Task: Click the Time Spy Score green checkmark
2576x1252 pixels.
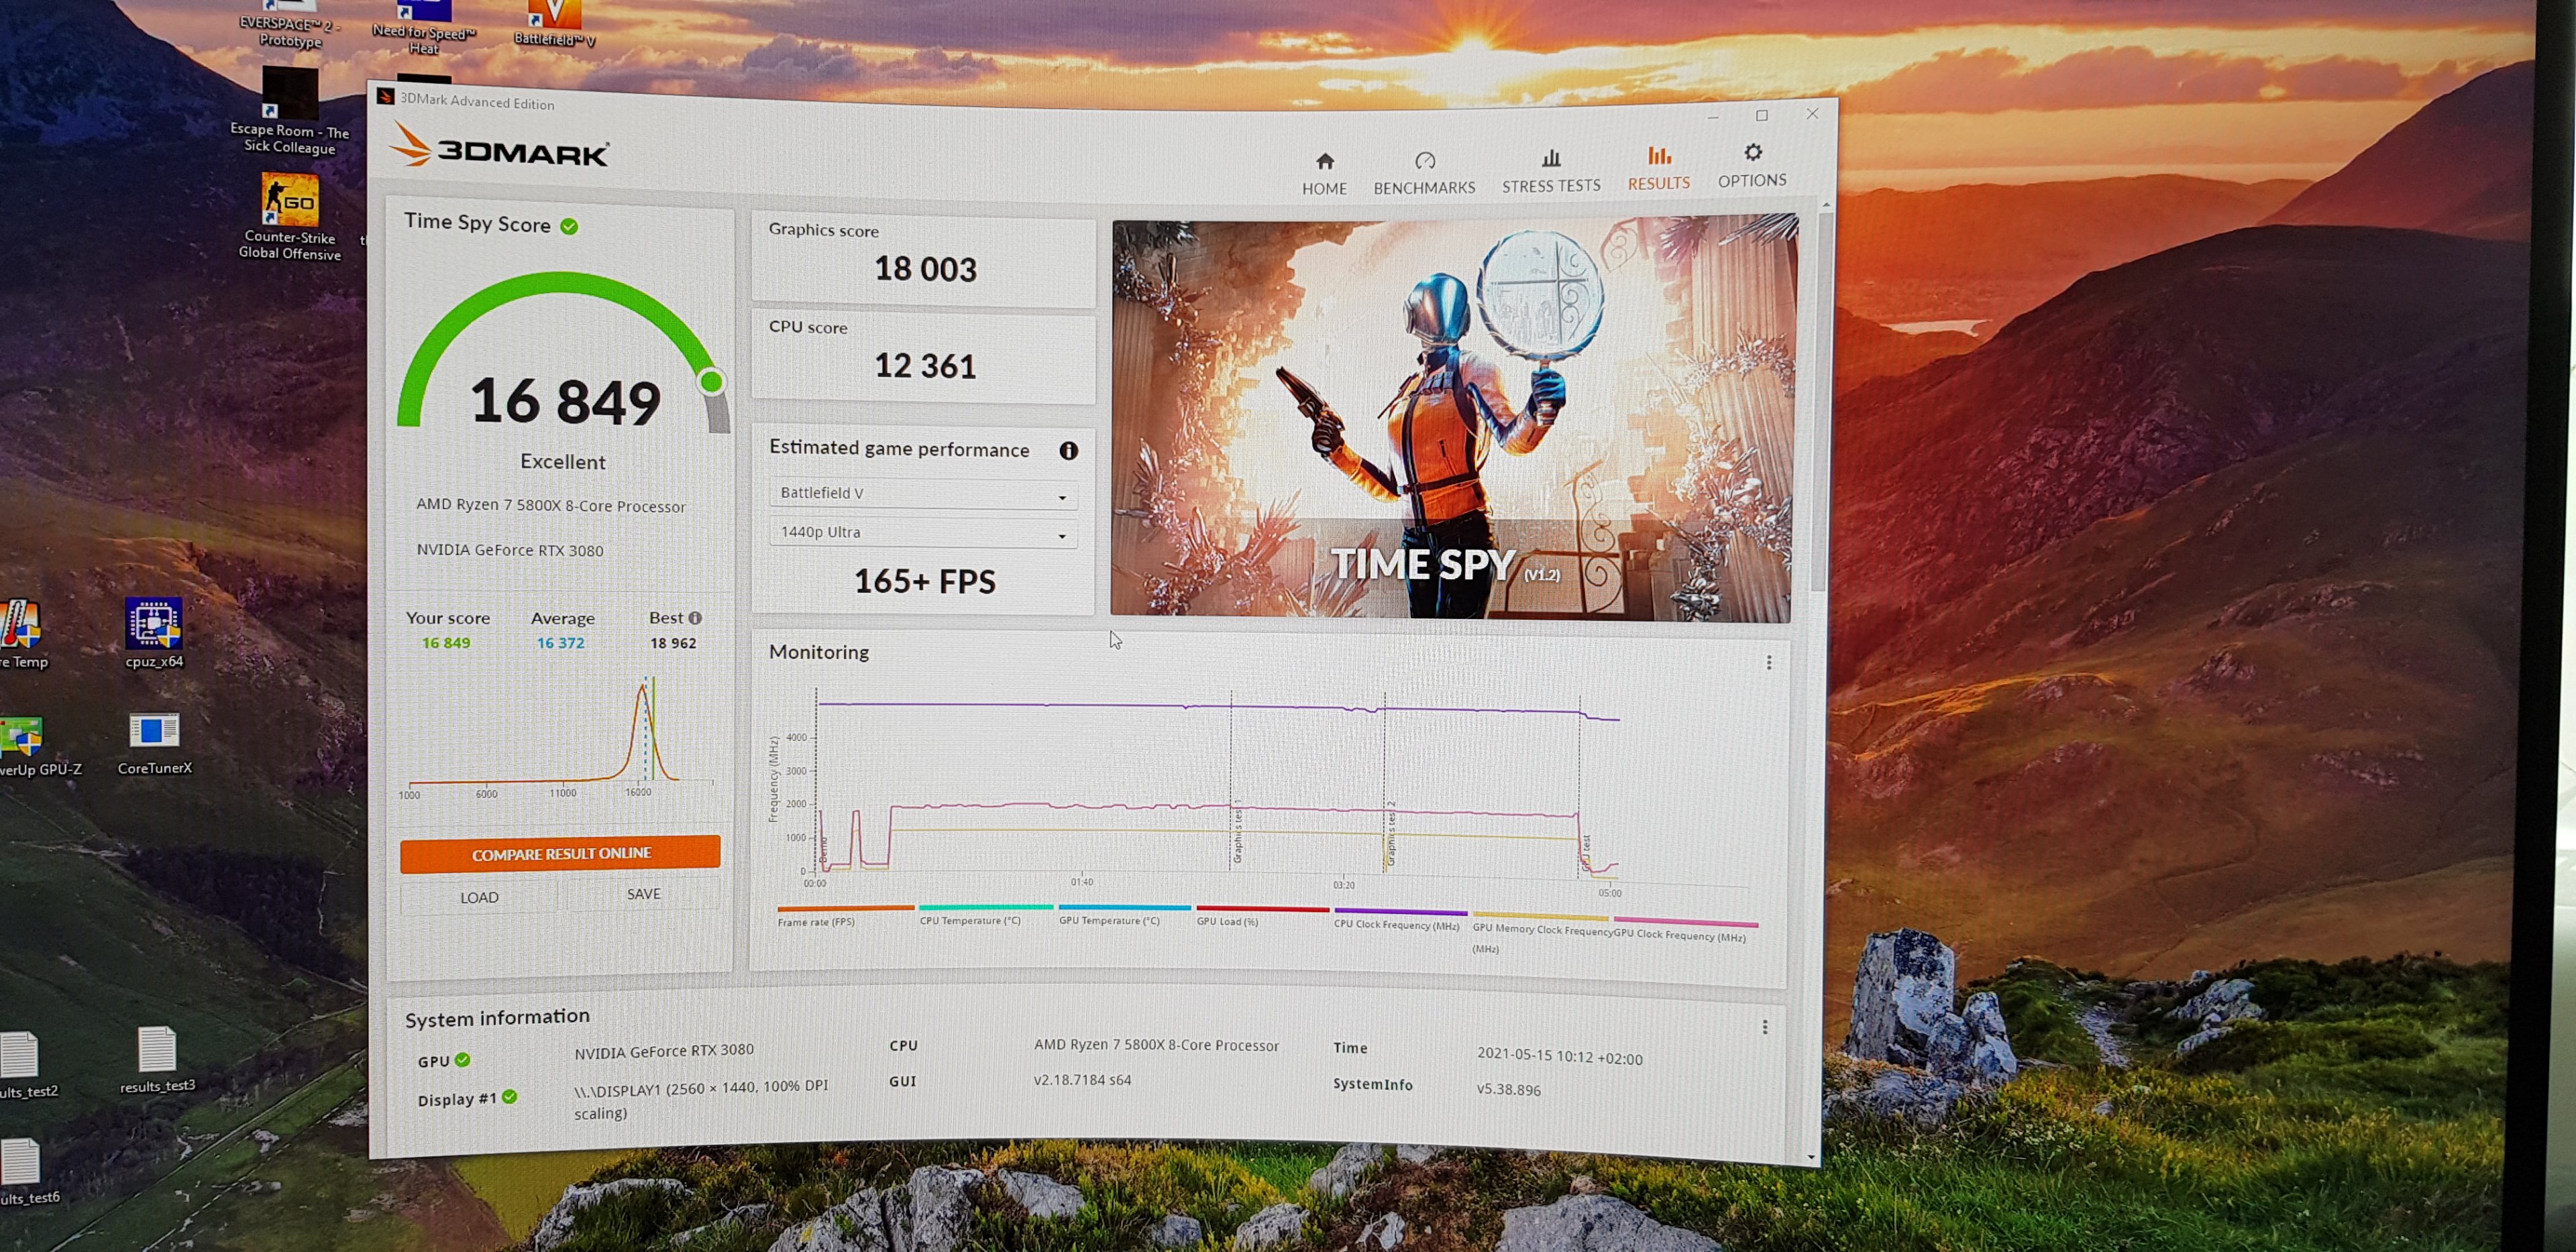Action: point(569,227)
